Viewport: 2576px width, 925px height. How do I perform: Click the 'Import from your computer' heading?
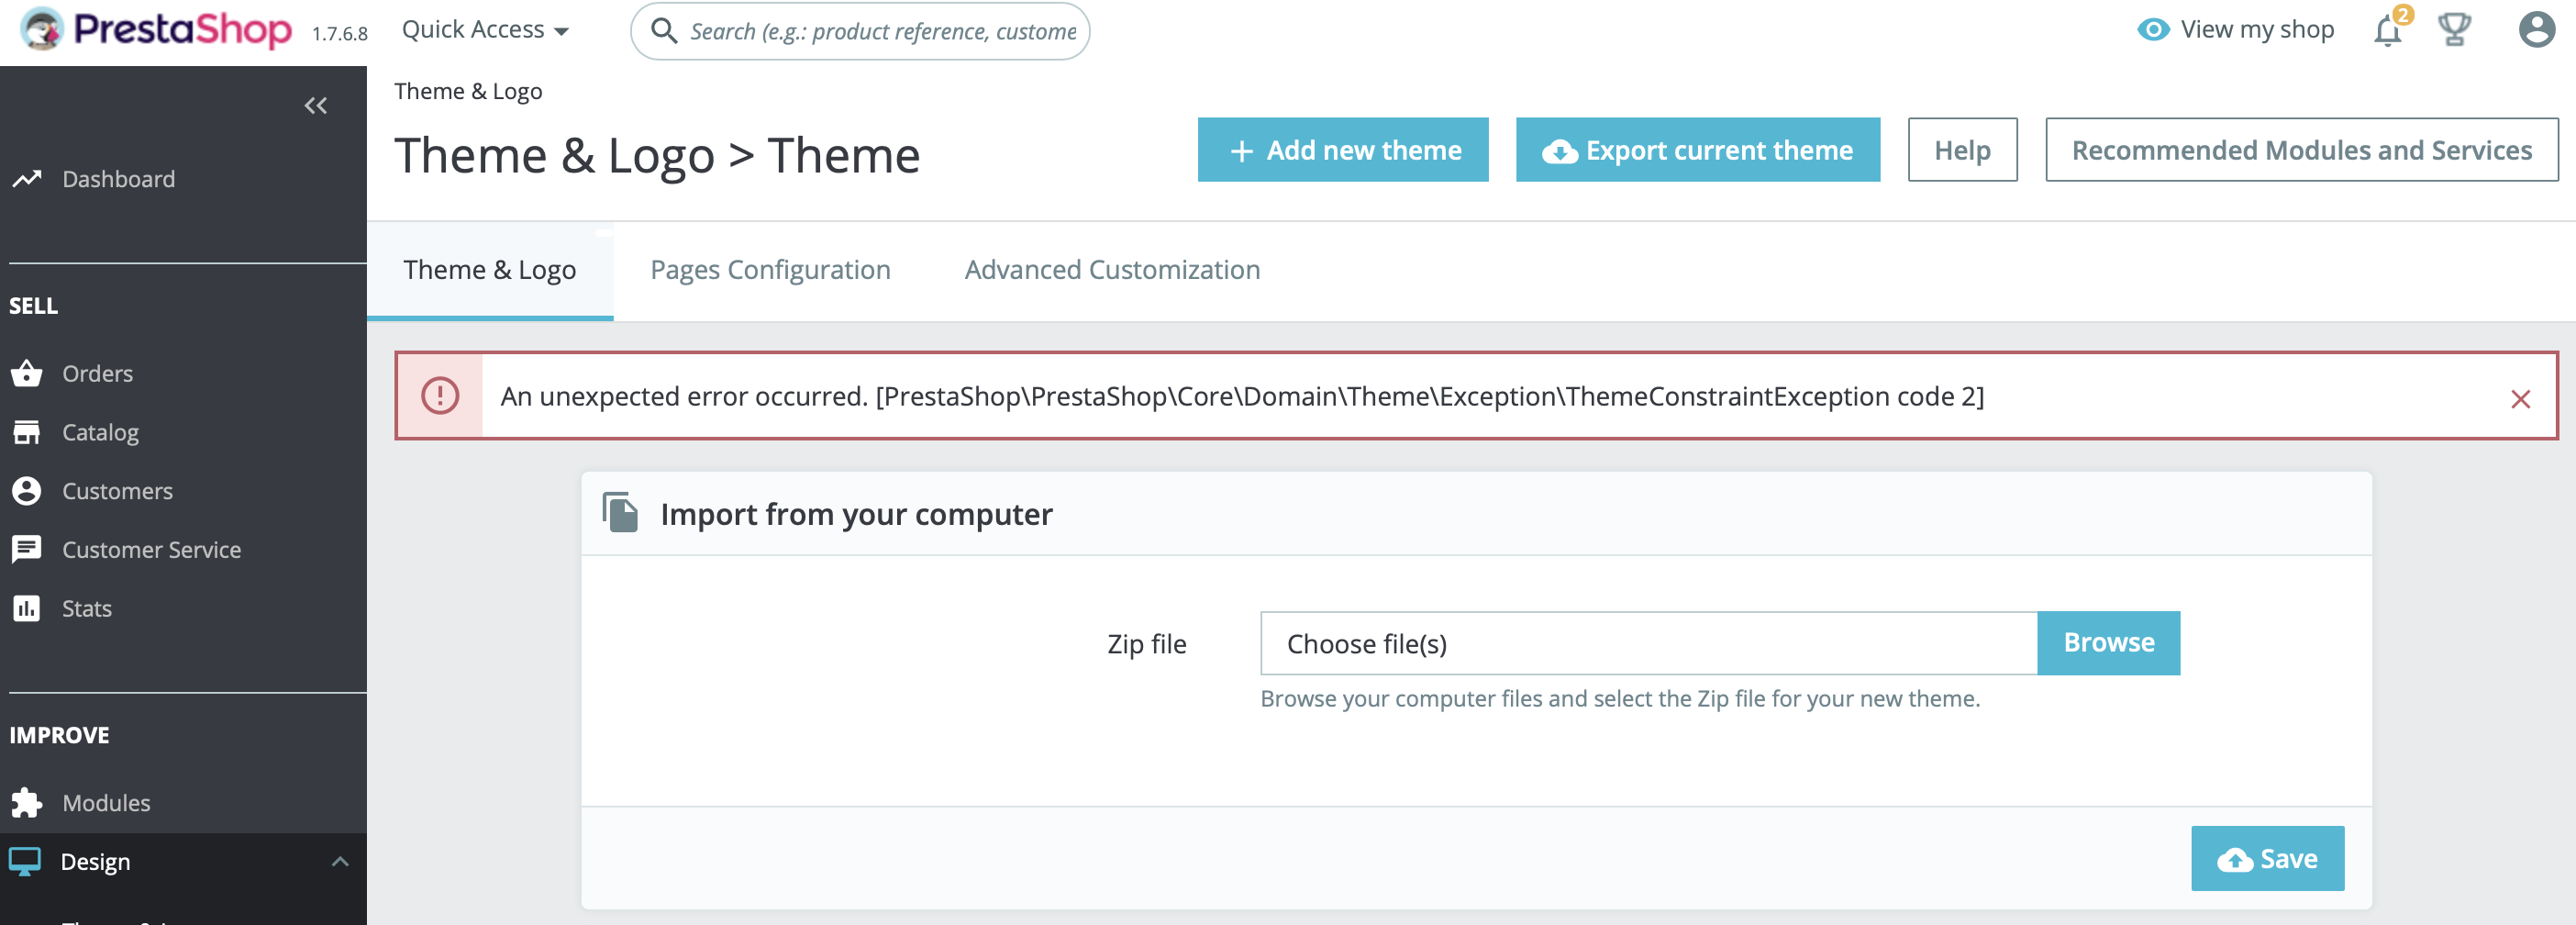click(856, 514)
